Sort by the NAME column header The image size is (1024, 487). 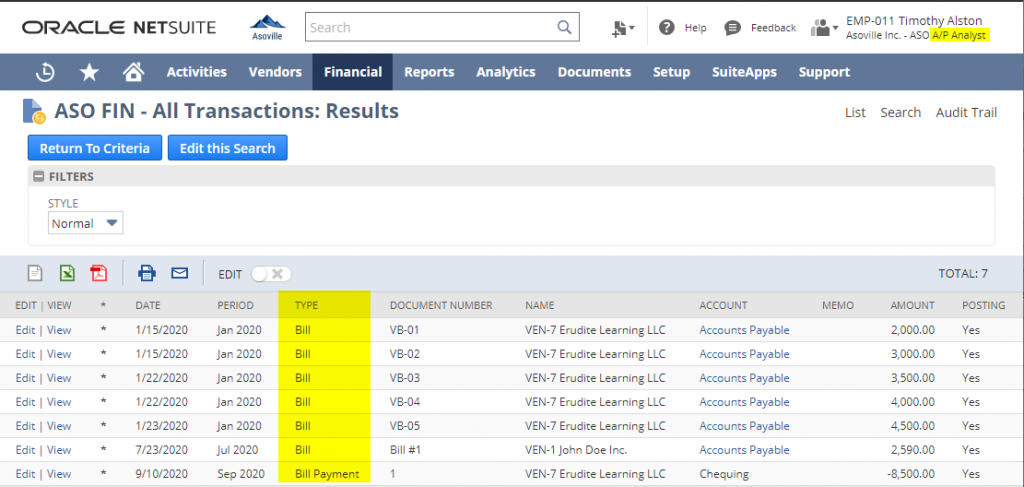[x=539, y=305]
